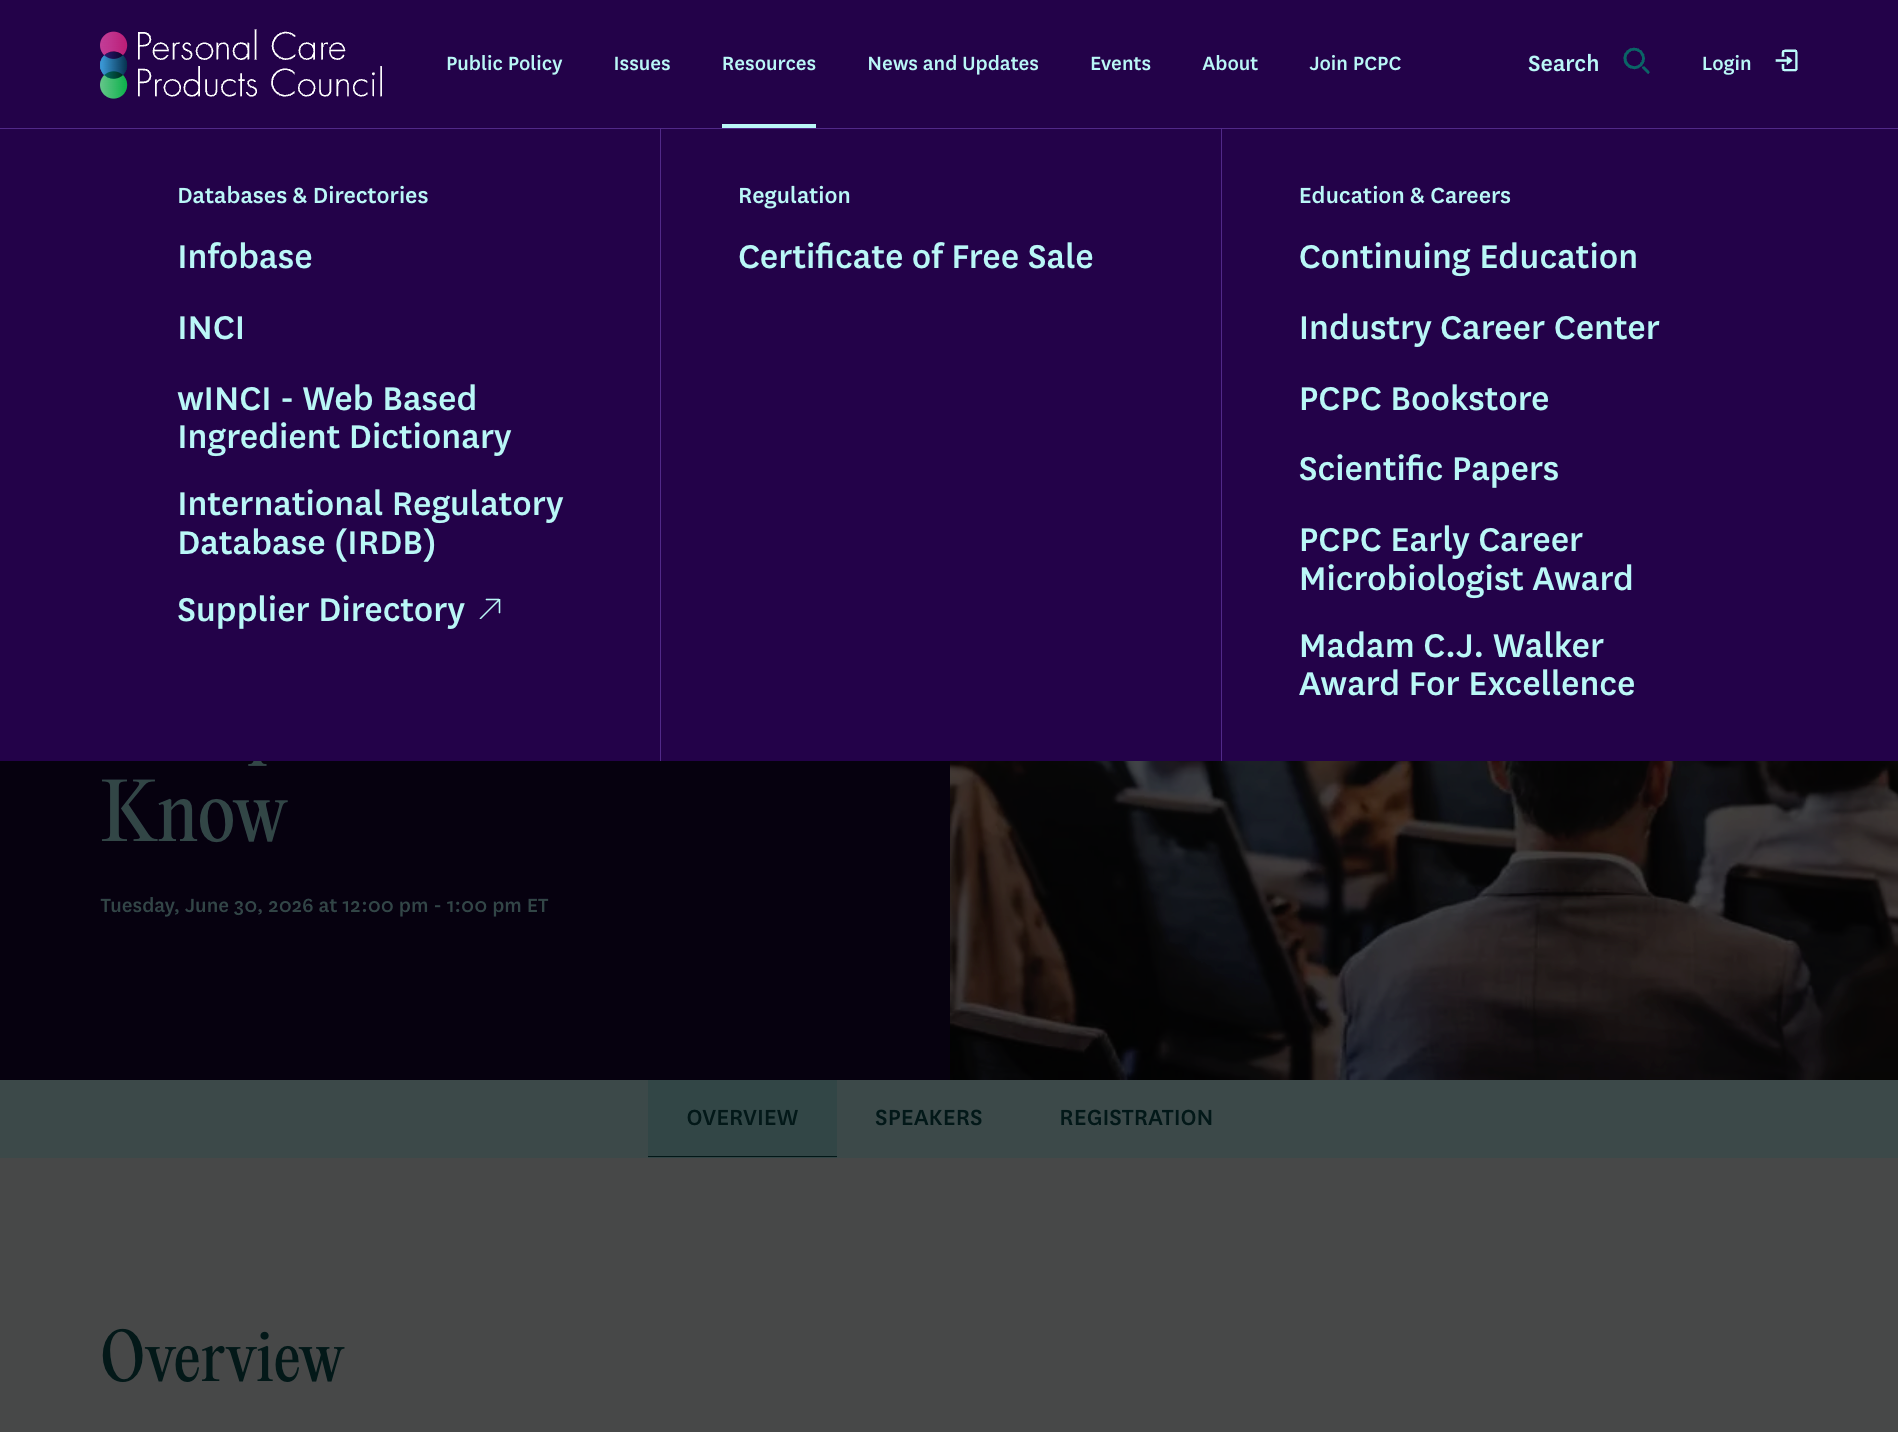The image size is (1898, 1432).
Task: Open the Issues menu
Action: coord(642,63)
